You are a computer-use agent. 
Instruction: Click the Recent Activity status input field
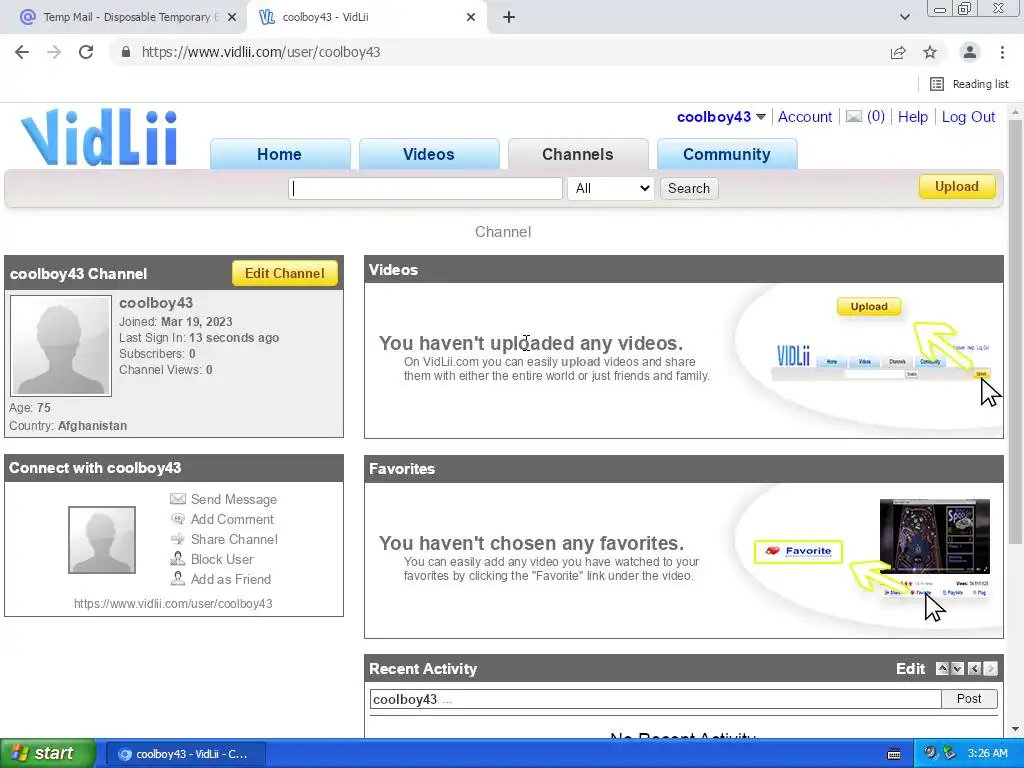click(x=656, y=699)
